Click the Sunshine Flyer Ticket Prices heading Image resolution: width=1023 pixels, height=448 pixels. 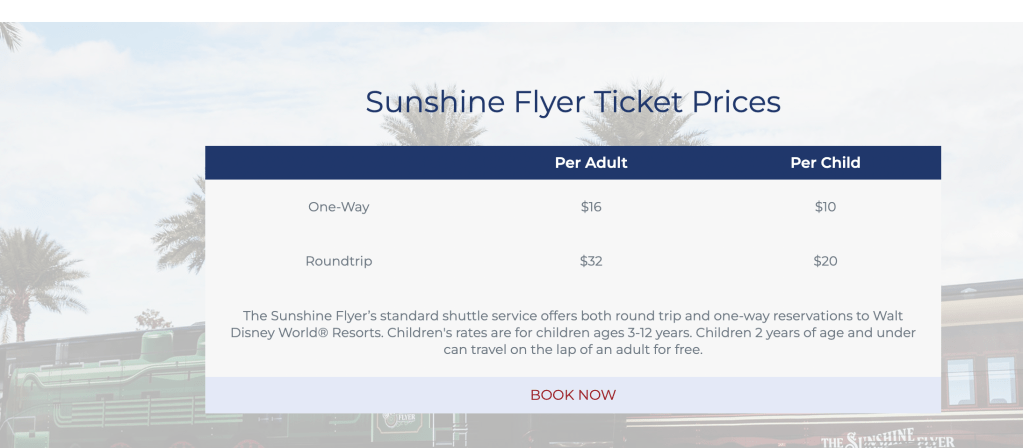point(573,102)
